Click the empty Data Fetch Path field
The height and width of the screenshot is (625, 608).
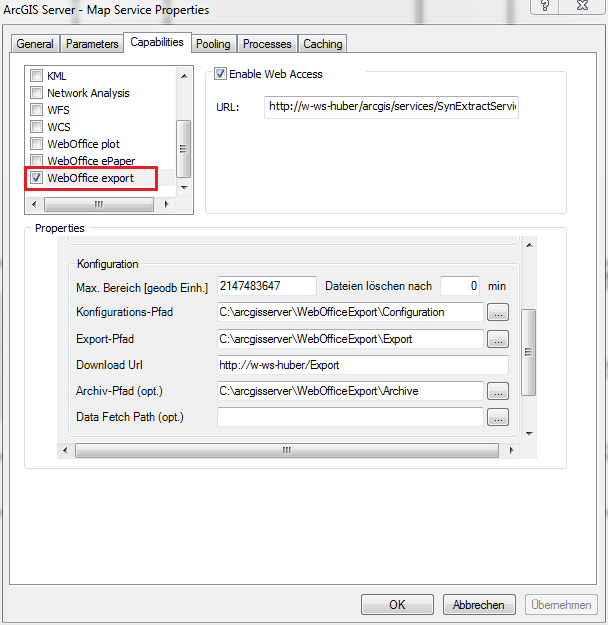tap(350, 417)
